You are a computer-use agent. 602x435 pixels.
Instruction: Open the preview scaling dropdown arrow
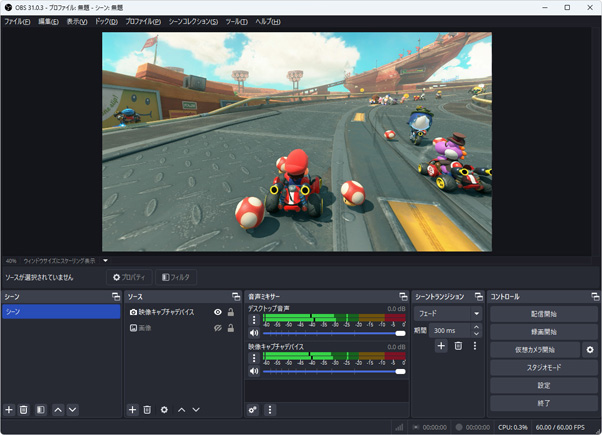click(x=105, y=261)
